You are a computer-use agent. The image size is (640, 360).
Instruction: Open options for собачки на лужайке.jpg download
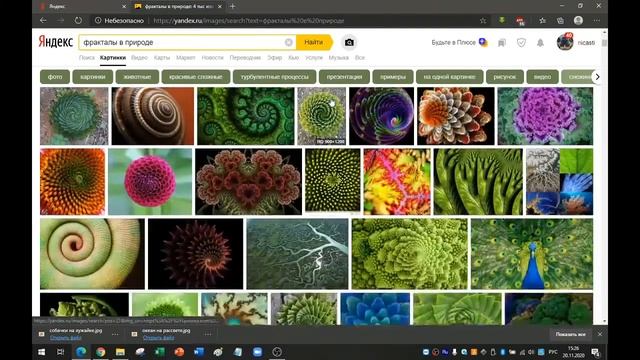tap(115, 334)
